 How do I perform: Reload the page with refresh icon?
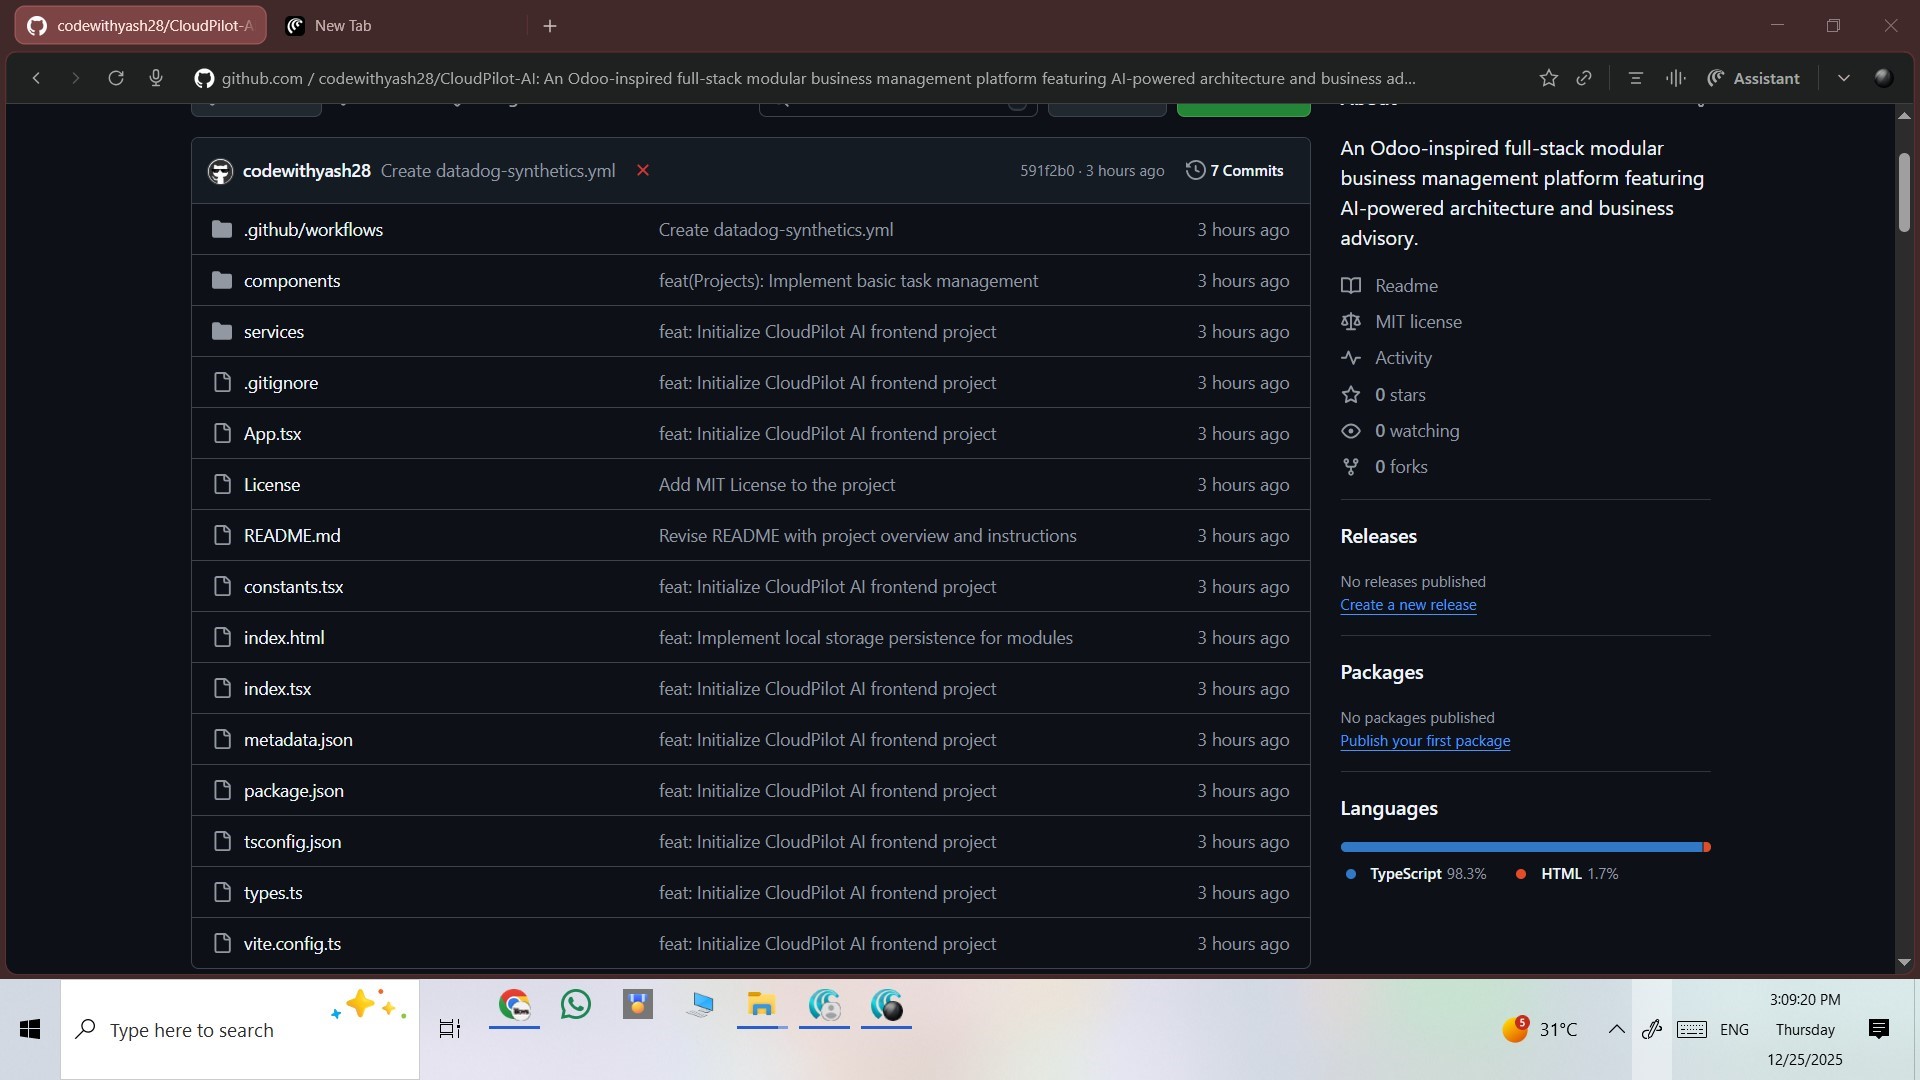[116, 78]
